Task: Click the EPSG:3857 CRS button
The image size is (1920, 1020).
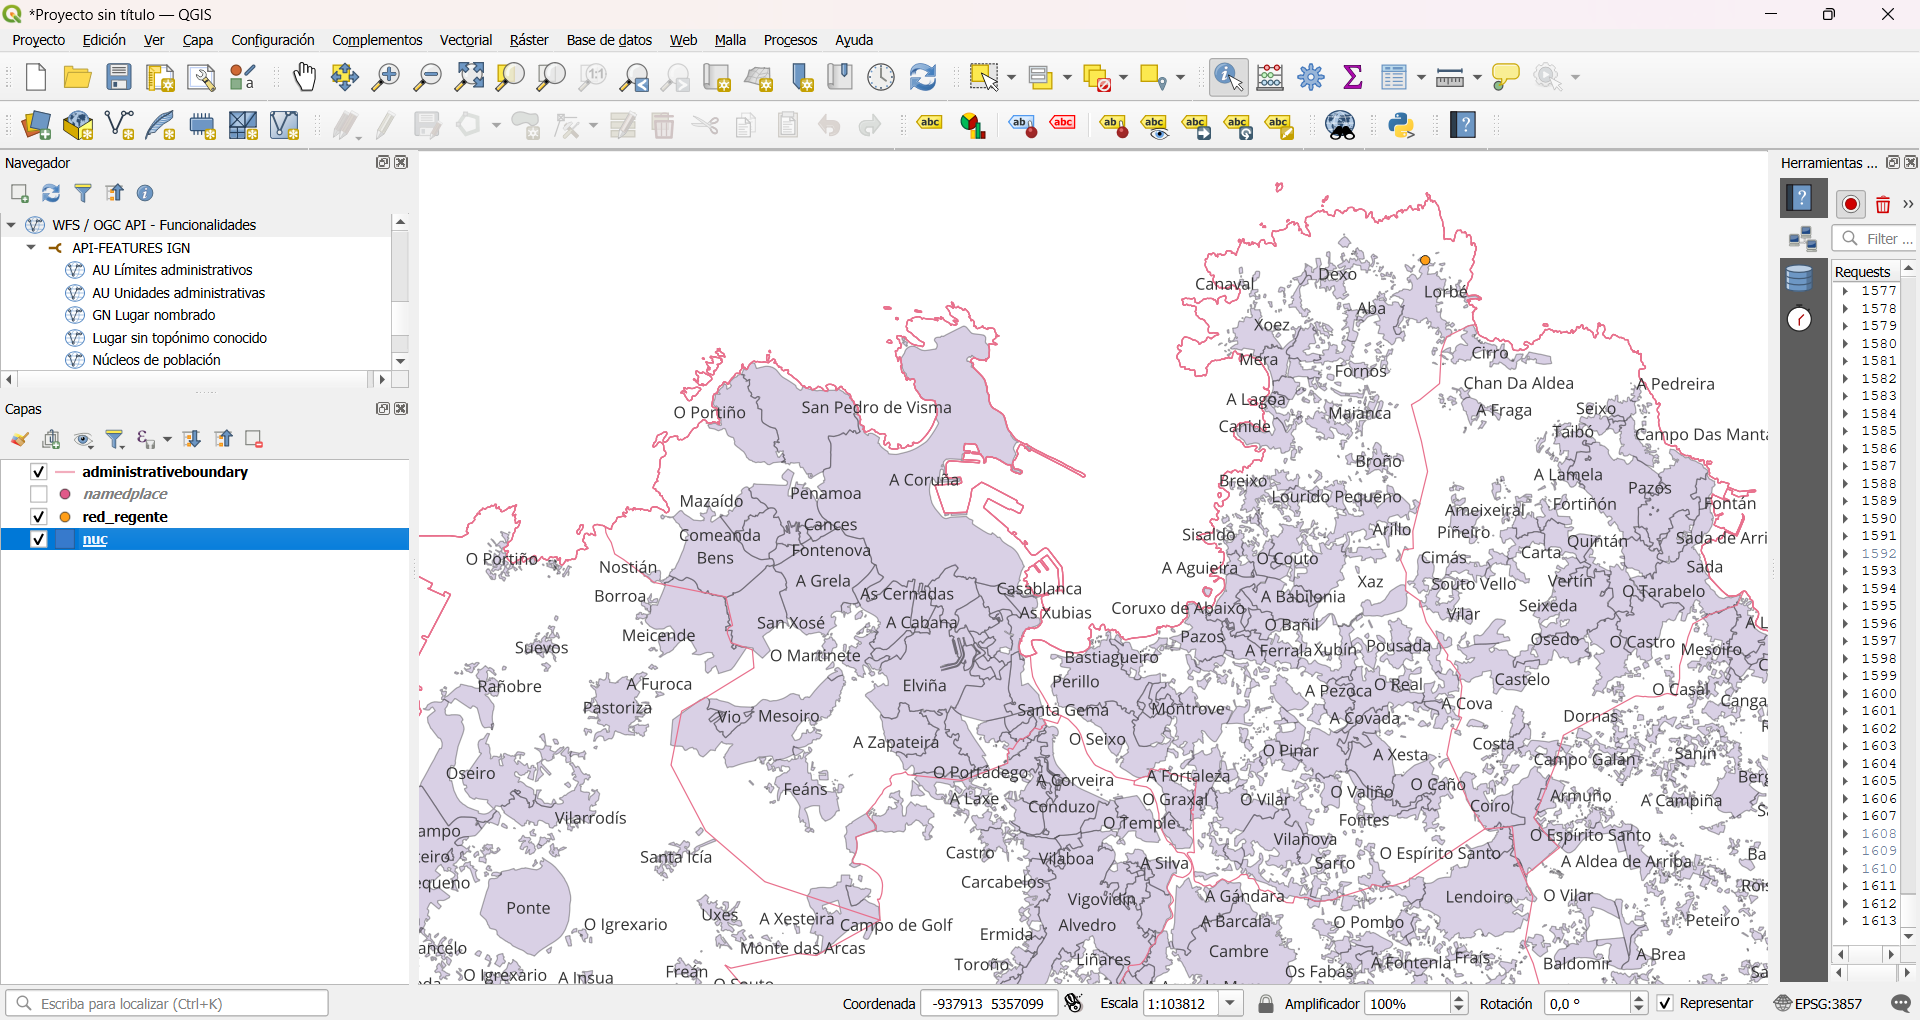Action: coord(1818,1003)
